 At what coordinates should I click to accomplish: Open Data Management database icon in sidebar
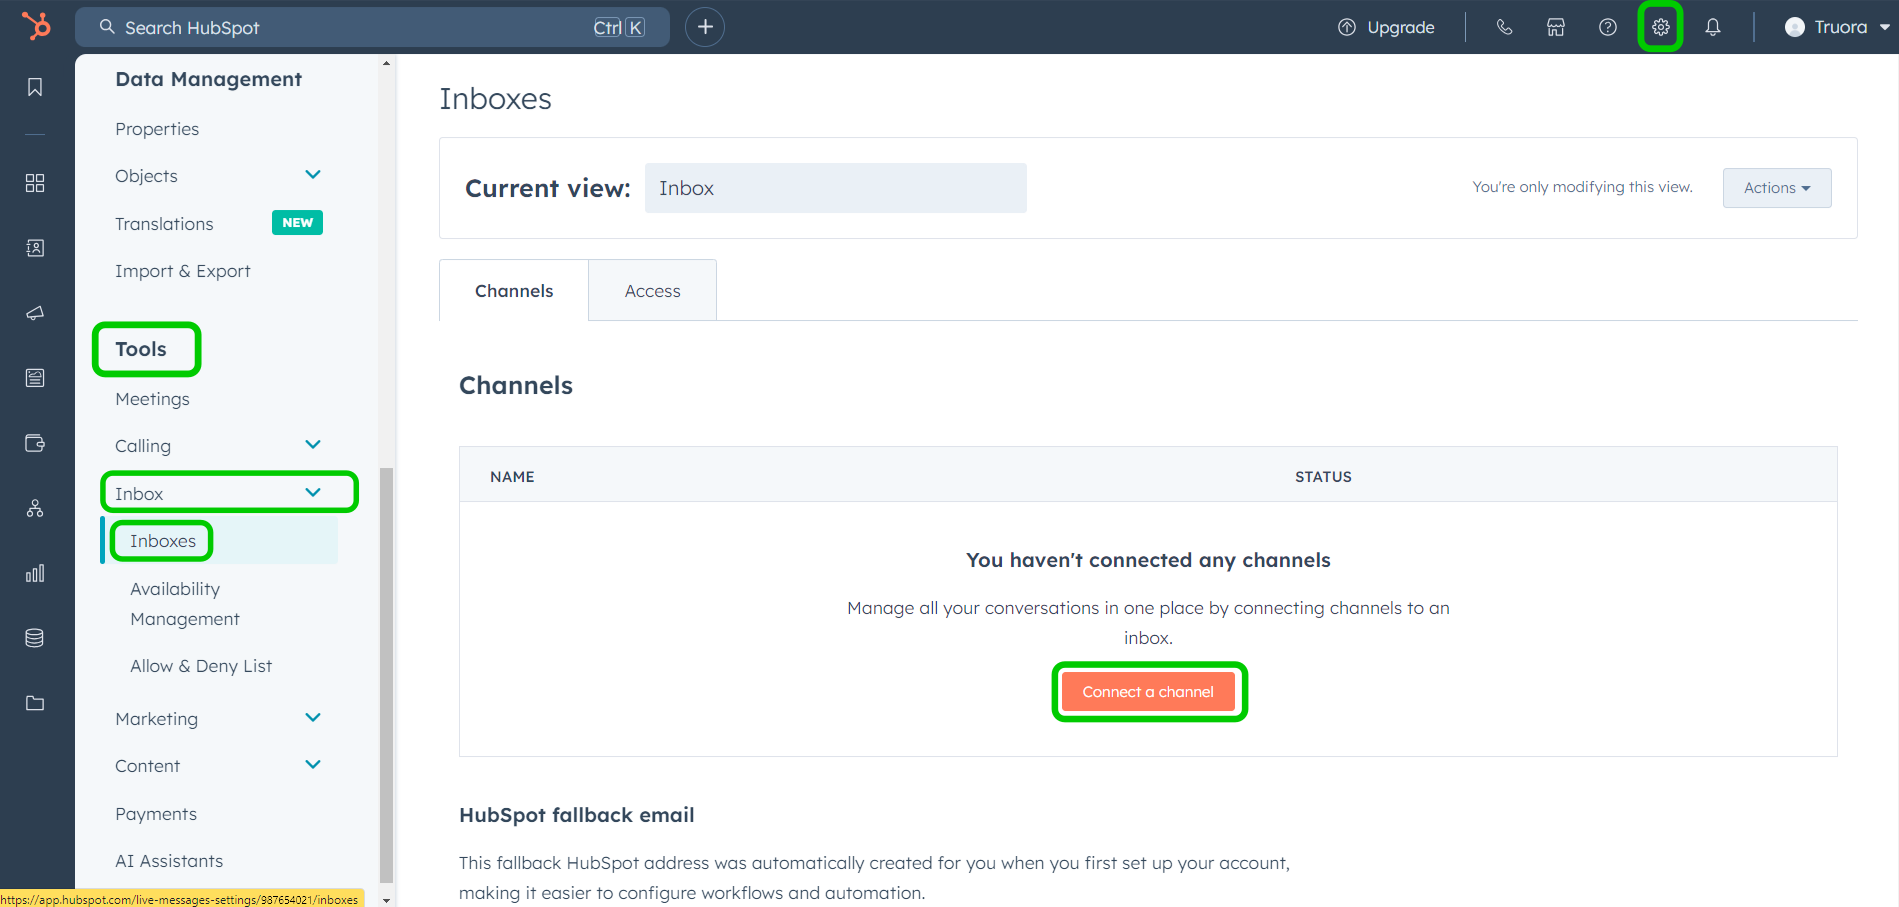(x=35, y=638)
